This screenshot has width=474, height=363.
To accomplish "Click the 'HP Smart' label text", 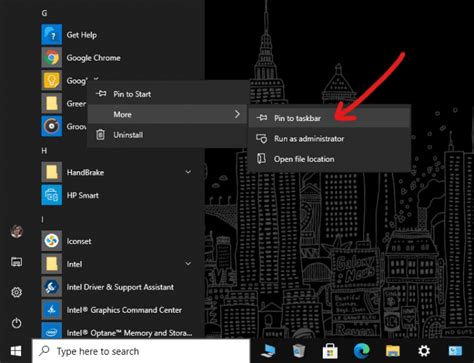I will pos(83,195).
